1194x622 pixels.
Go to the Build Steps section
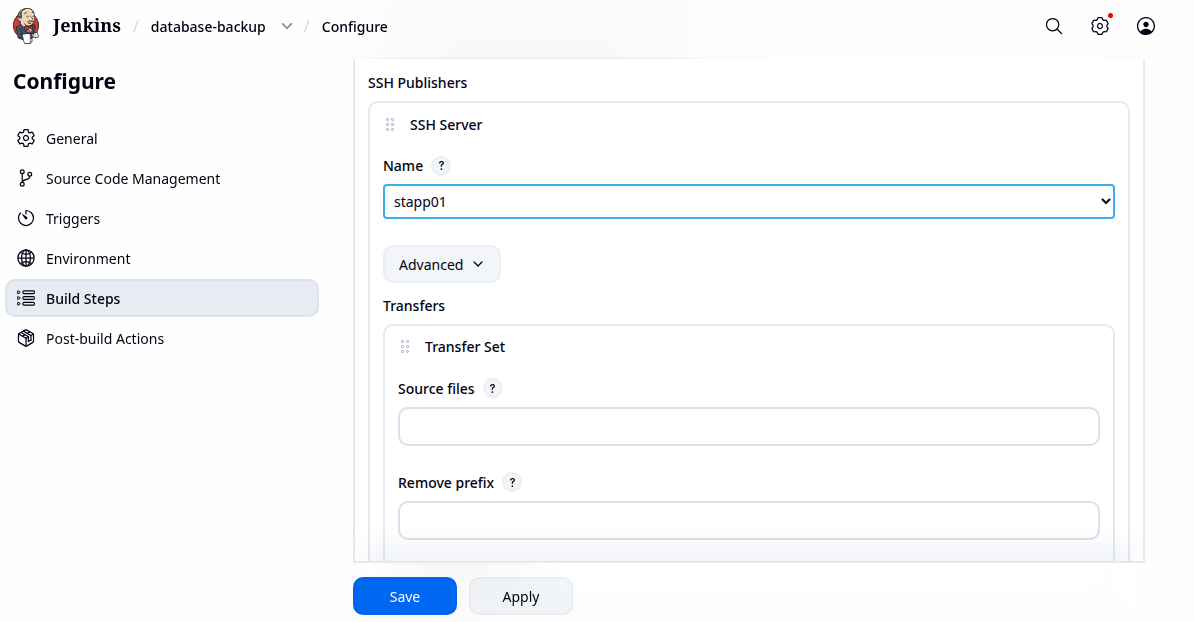click(161, 298)
